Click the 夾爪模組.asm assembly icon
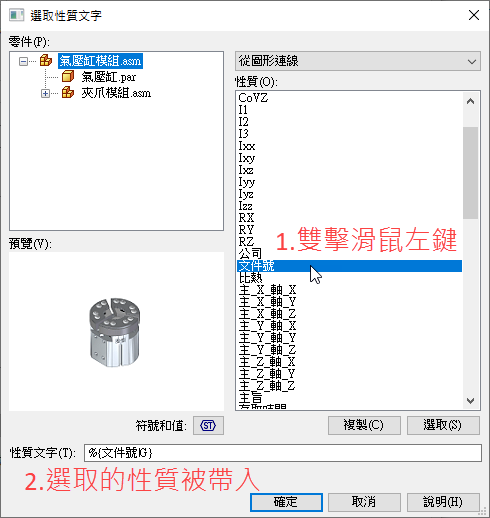 (68, 93)
